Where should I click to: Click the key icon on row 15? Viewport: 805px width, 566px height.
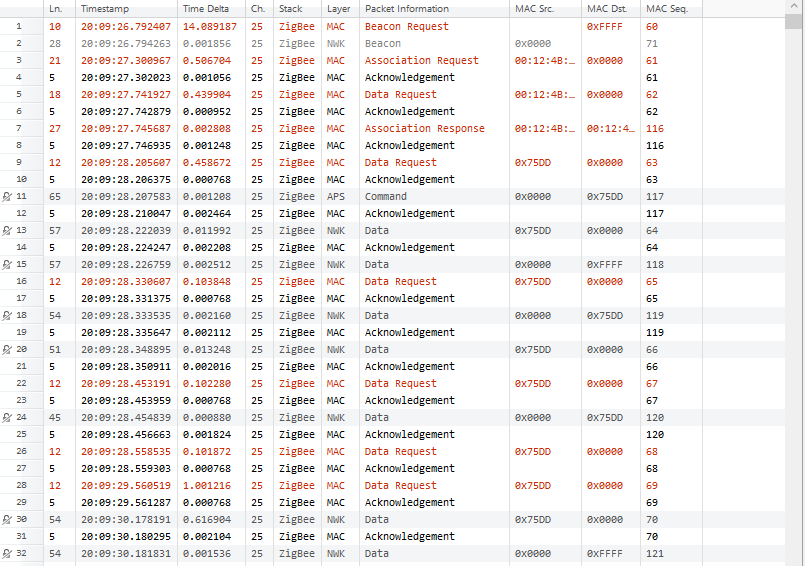(x=7, y=265)
